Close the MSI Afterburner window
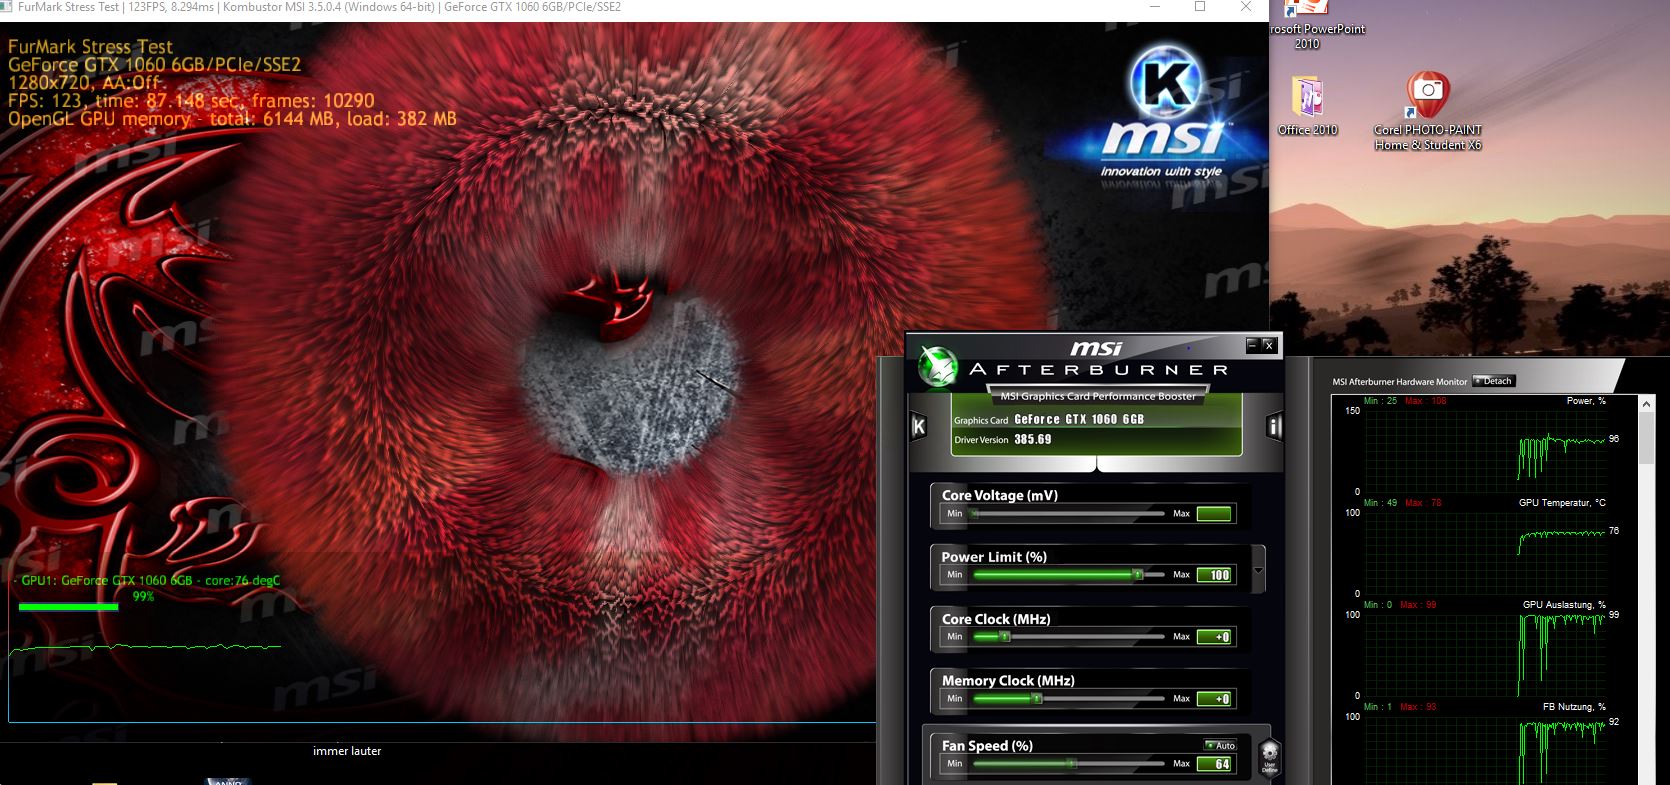This screenshot has height=785, width=1670. coord(1269,345)
